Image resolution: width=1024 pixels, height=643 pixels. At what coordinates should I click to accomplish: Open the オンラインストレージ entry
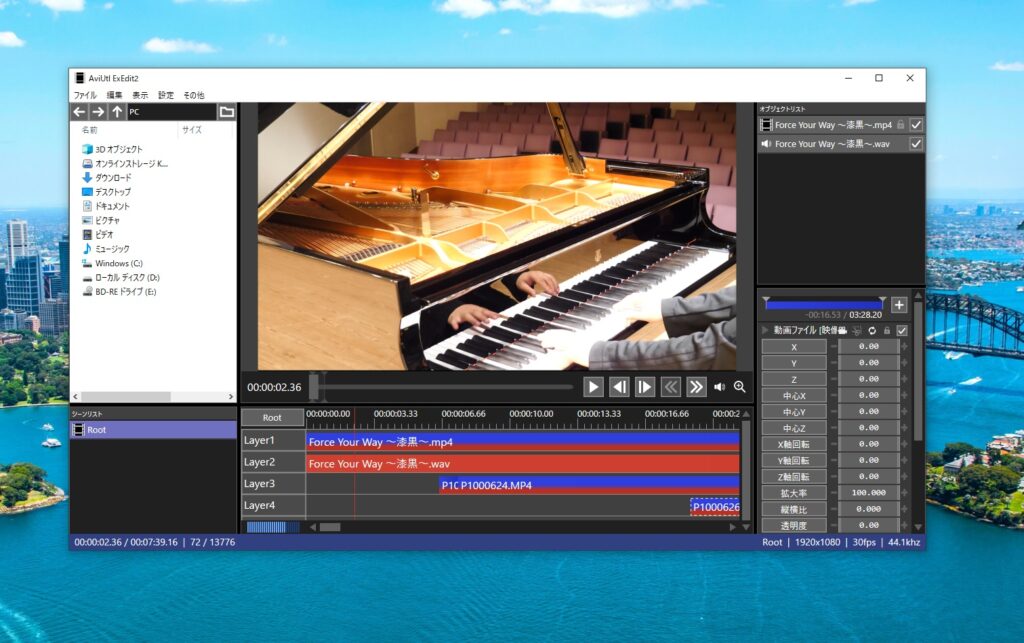pyautogui.click(x=125, y=163)
